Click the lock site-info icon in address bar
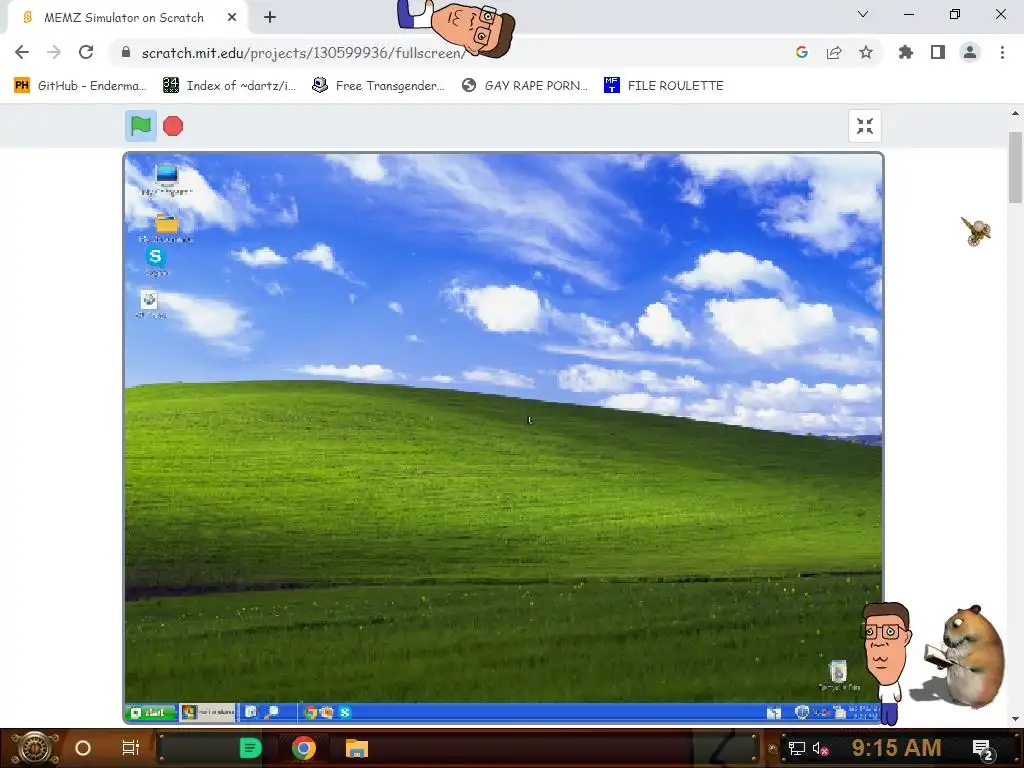 126,52
